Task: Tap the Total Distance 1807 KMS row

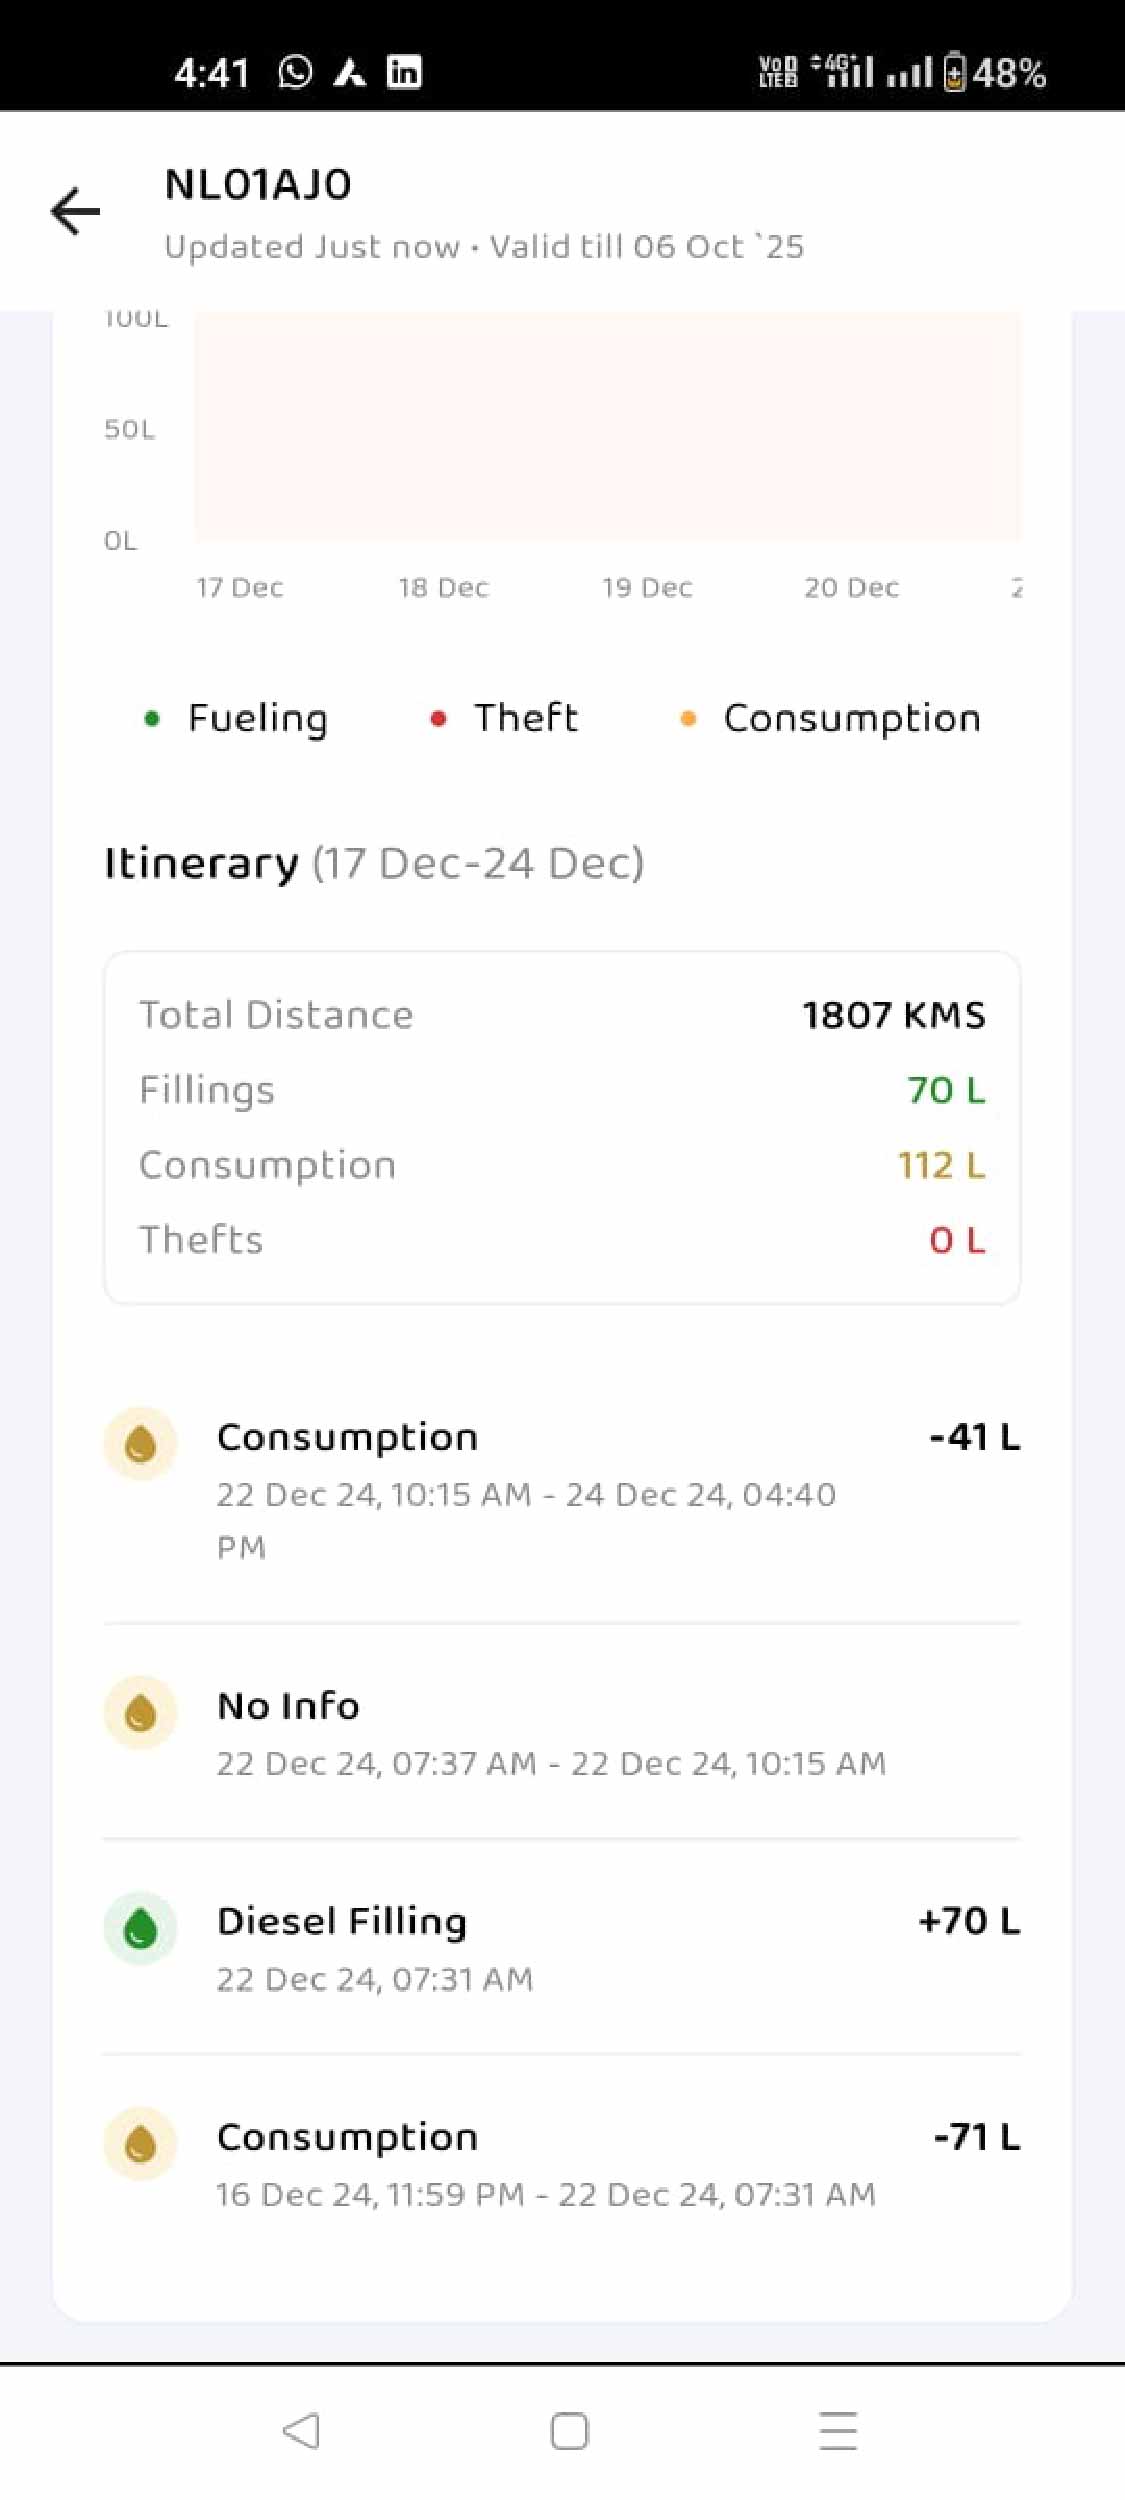Action: click(561, 1015)
